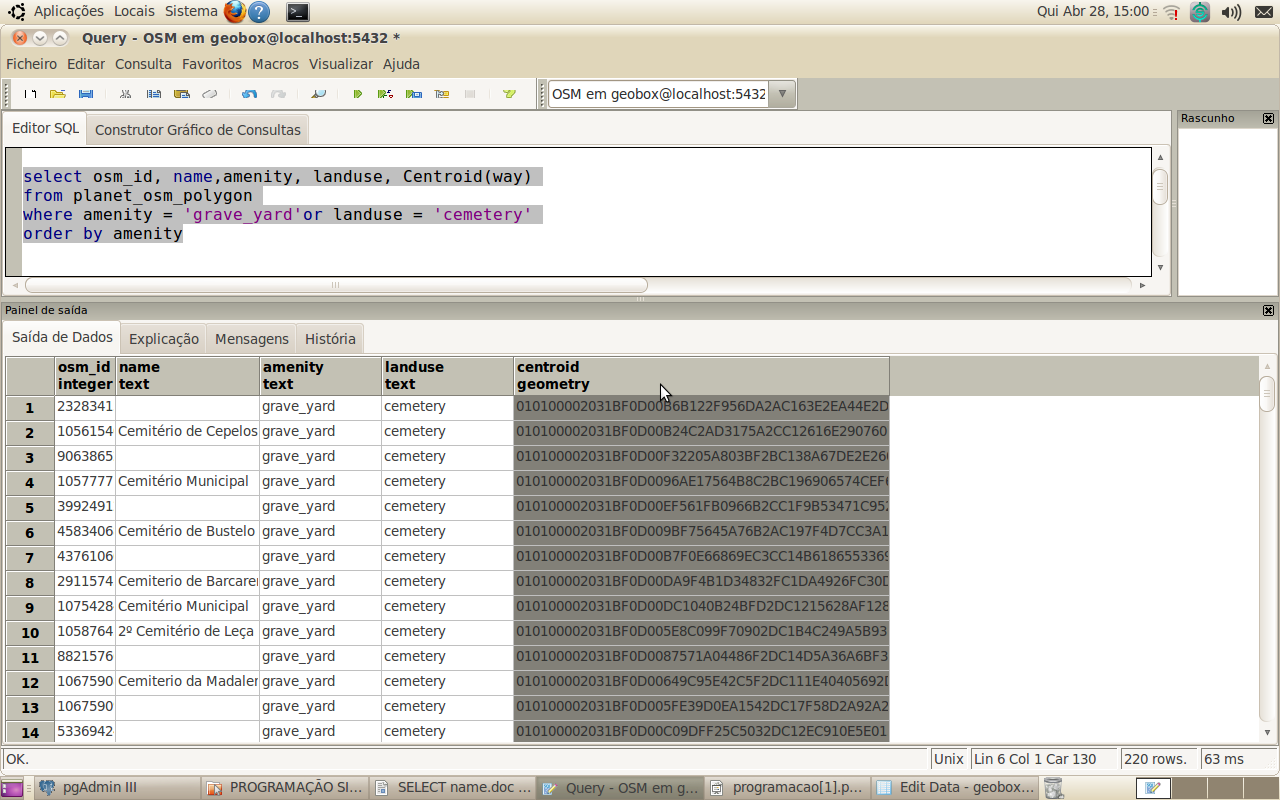
Task: Click the show desktop icon on bottom panel
Action: tap(14, 788)
